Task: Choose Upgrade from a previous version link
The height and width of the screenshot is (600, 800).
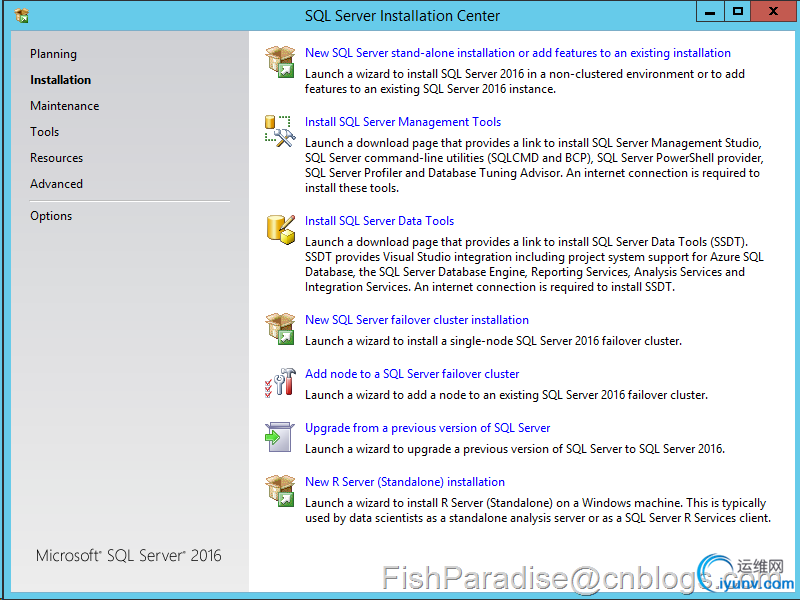Action: click(428, 428)
